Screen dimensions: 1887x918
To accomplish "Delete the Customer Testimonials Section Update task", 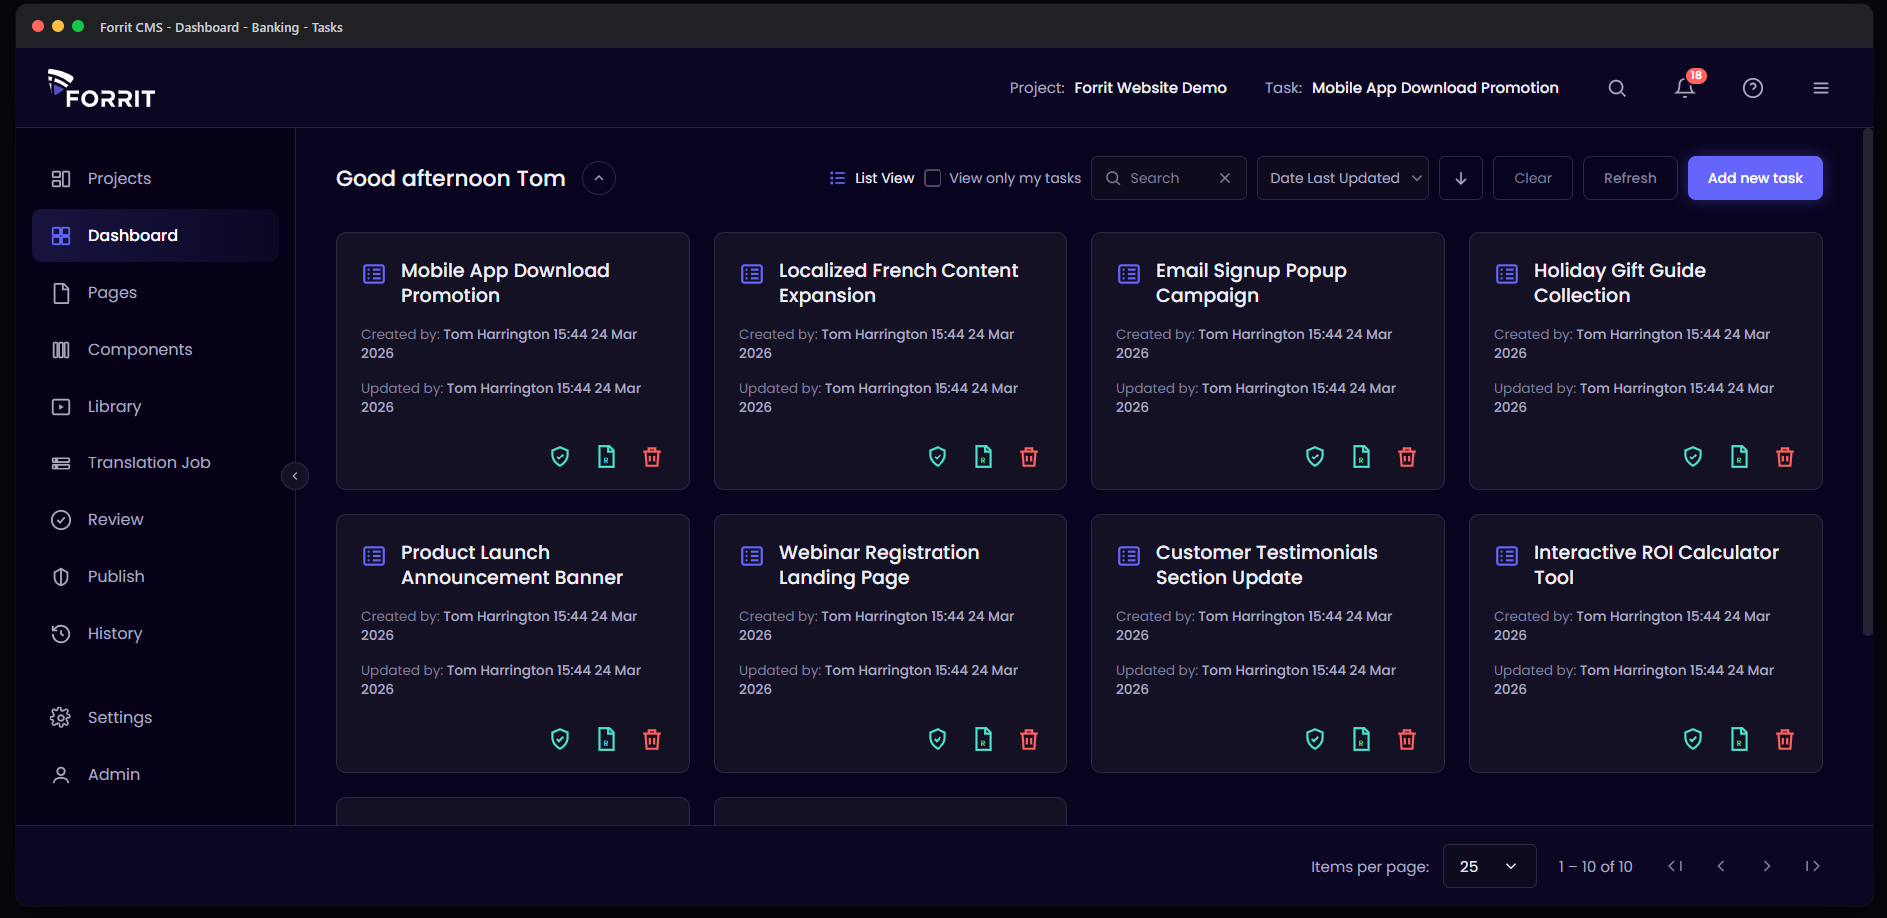I will pos(1407,739).
